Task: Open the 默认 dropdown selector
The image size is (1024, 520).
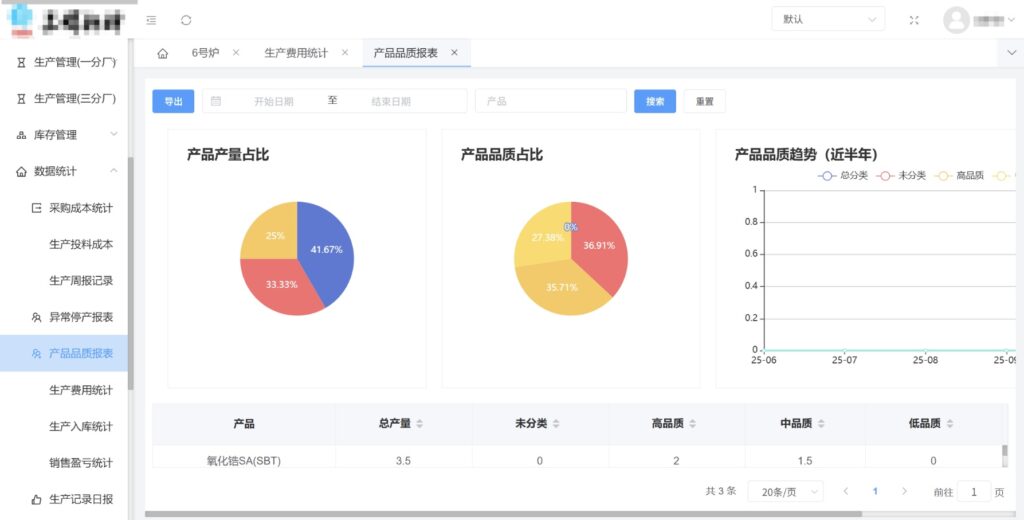Action: [827, 20]
